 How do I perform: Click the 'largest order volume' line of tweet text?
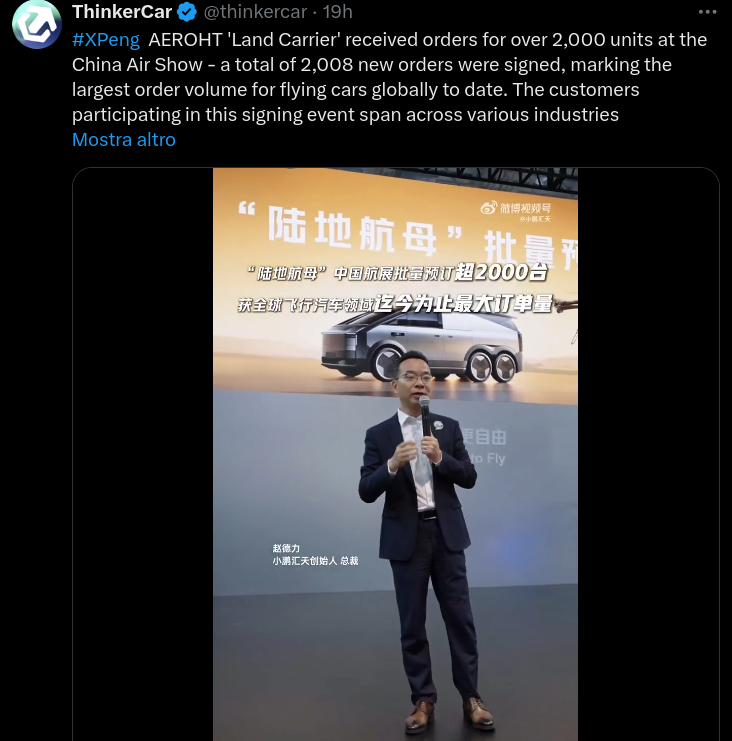pos(355,90)
